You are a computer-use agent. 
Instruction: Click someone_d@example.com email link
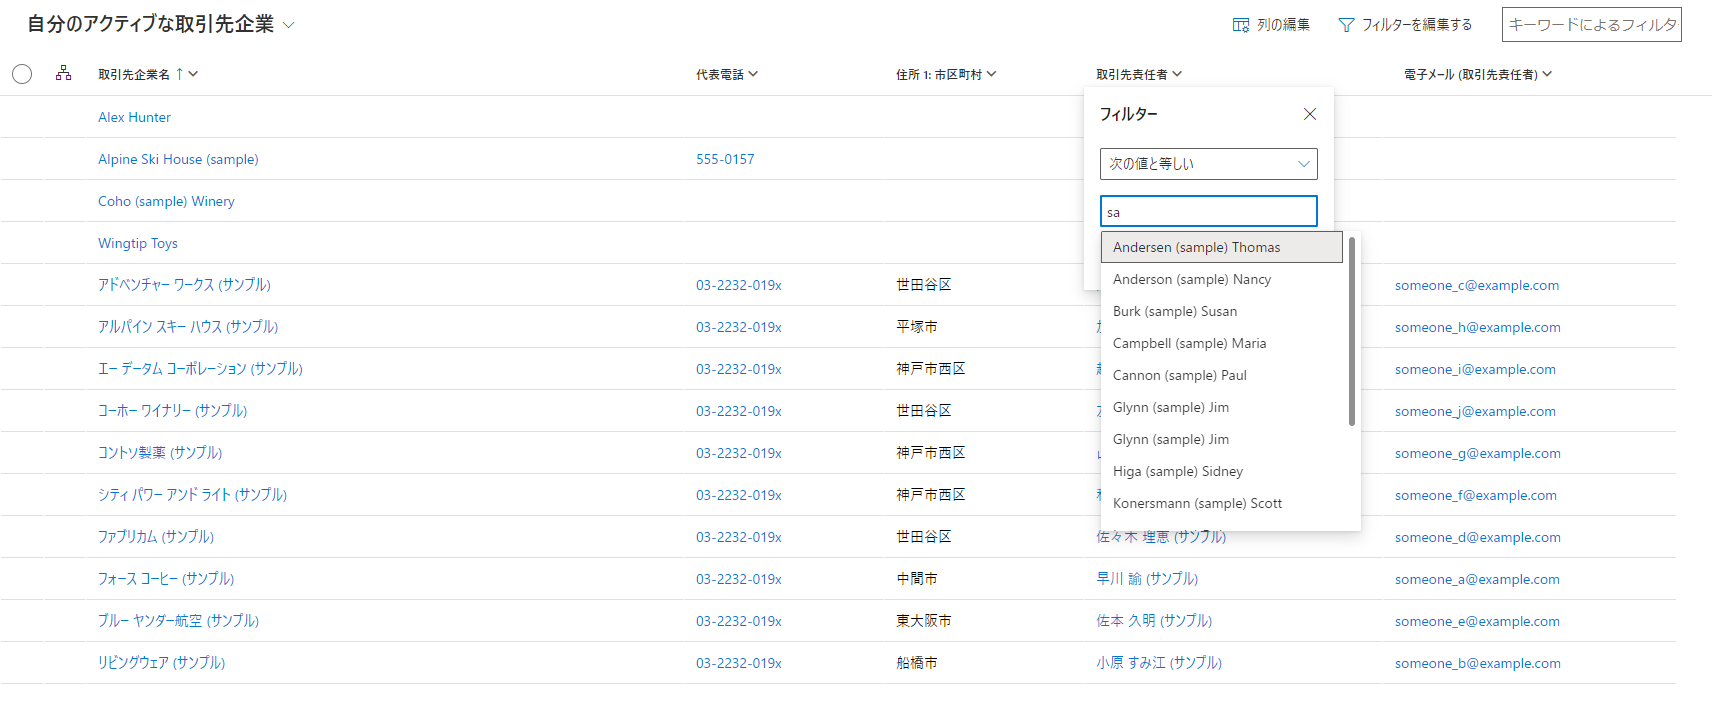tap(1478, 537)
